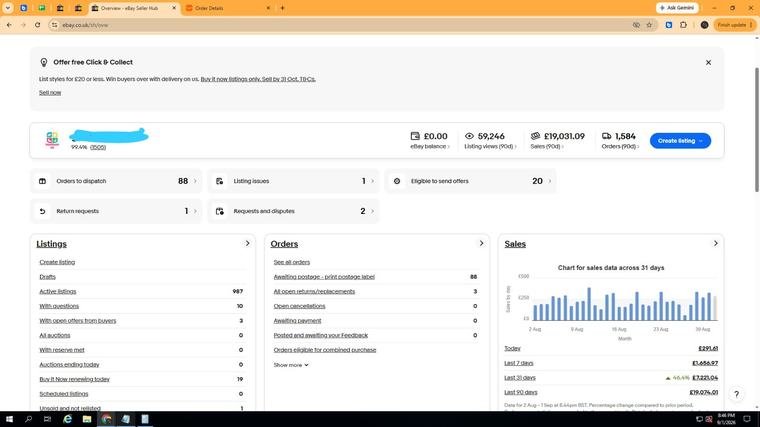The width and height of the screenshot is (760, 427).
Task: Click the Orders (90d) truck icon
Action: [606, 136]
